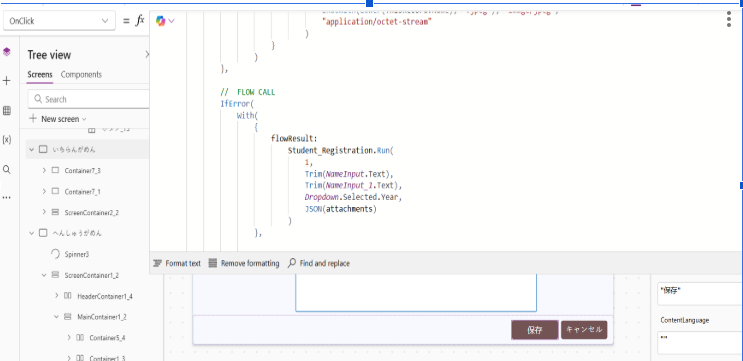The width and height of the screenshot is (743, 361).
Task: Expand ScreenContainer2_2 in the tree
Action: click(44, 212)
